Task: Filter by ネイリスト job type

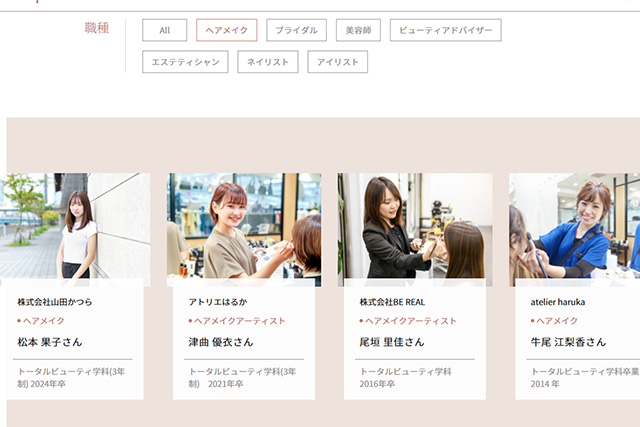Action: pos(268,62)
